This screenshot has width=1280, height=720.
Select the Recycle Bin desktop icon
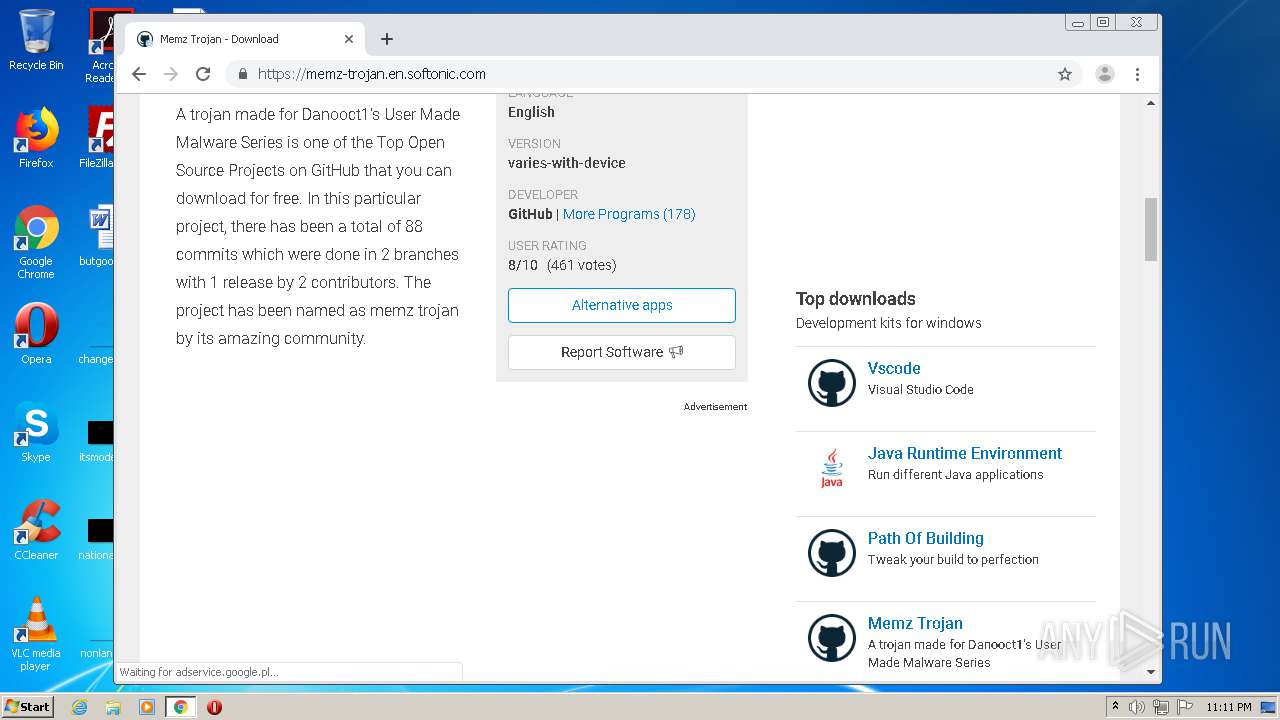[36, 41]
